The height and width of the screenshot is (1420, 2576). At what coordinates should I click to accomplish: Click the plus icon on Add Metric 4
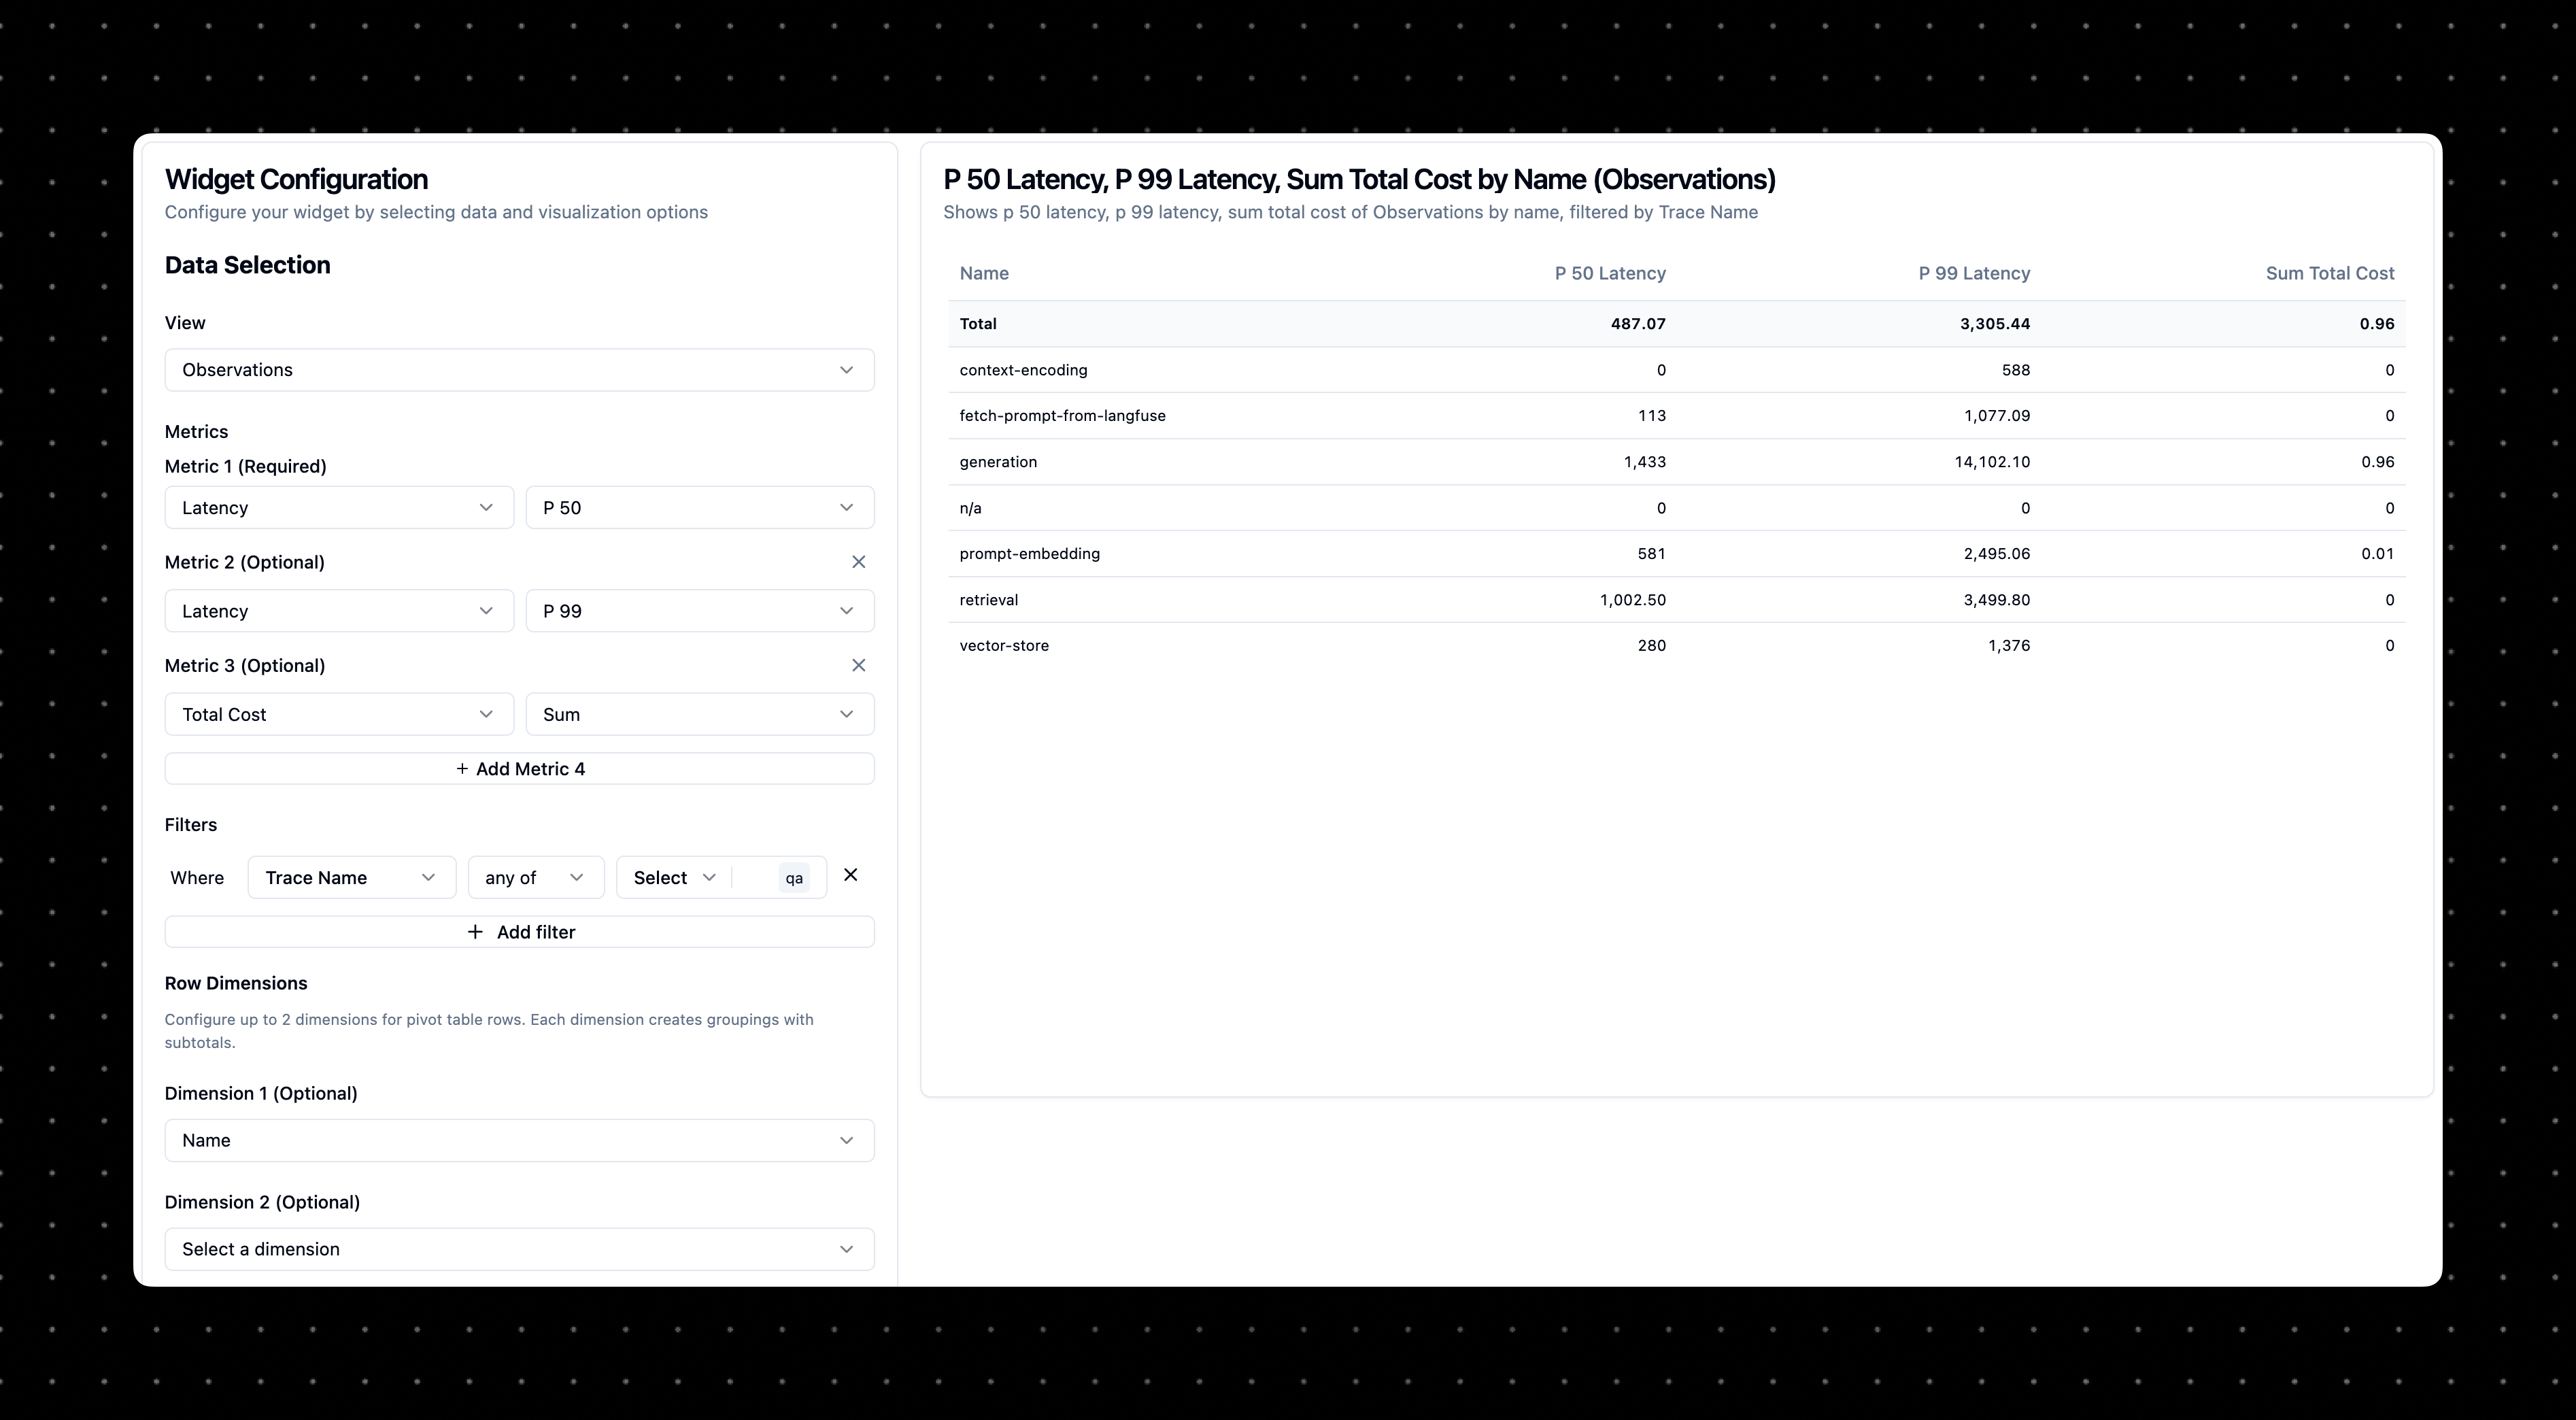point(461,768)
